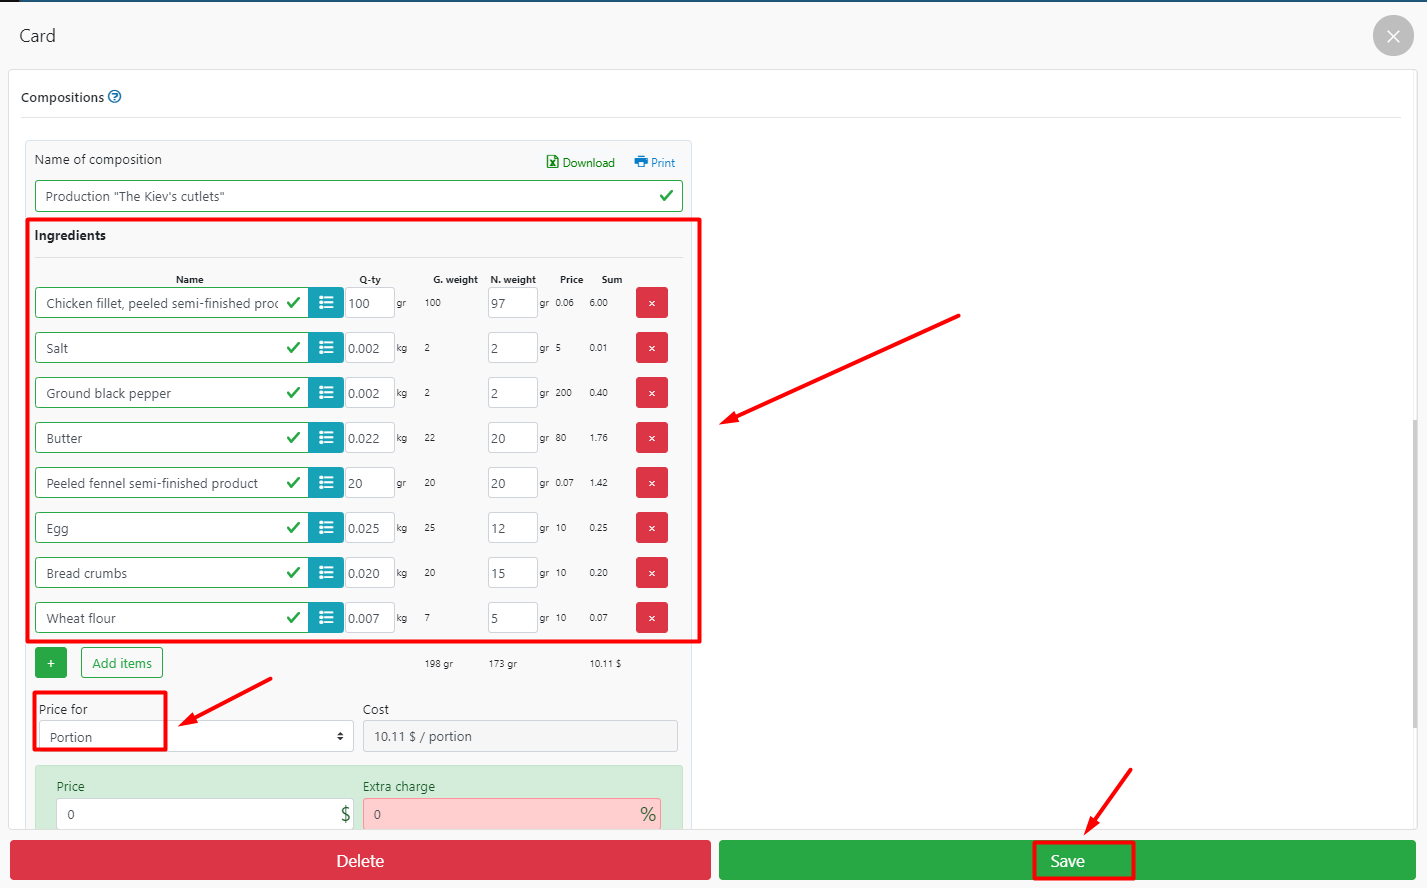Click the Extra charge percentage field
The width and height of the screenshot is (1427, 888).
coord(500,814)
